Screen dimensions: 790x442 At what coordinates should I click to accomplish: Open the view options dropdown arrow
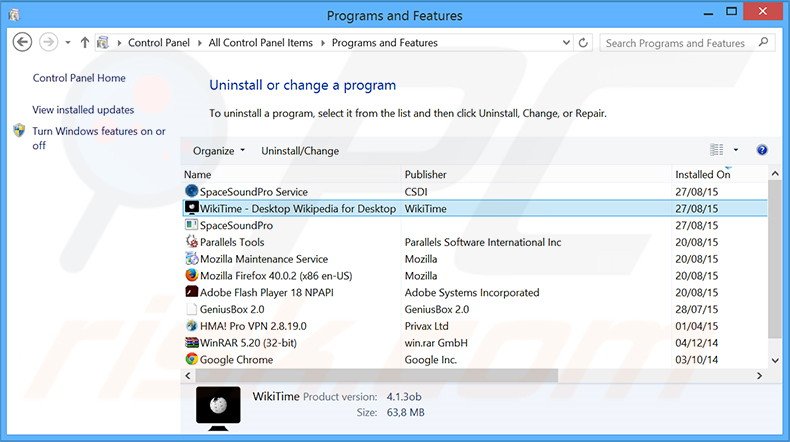tap(736, 150)
